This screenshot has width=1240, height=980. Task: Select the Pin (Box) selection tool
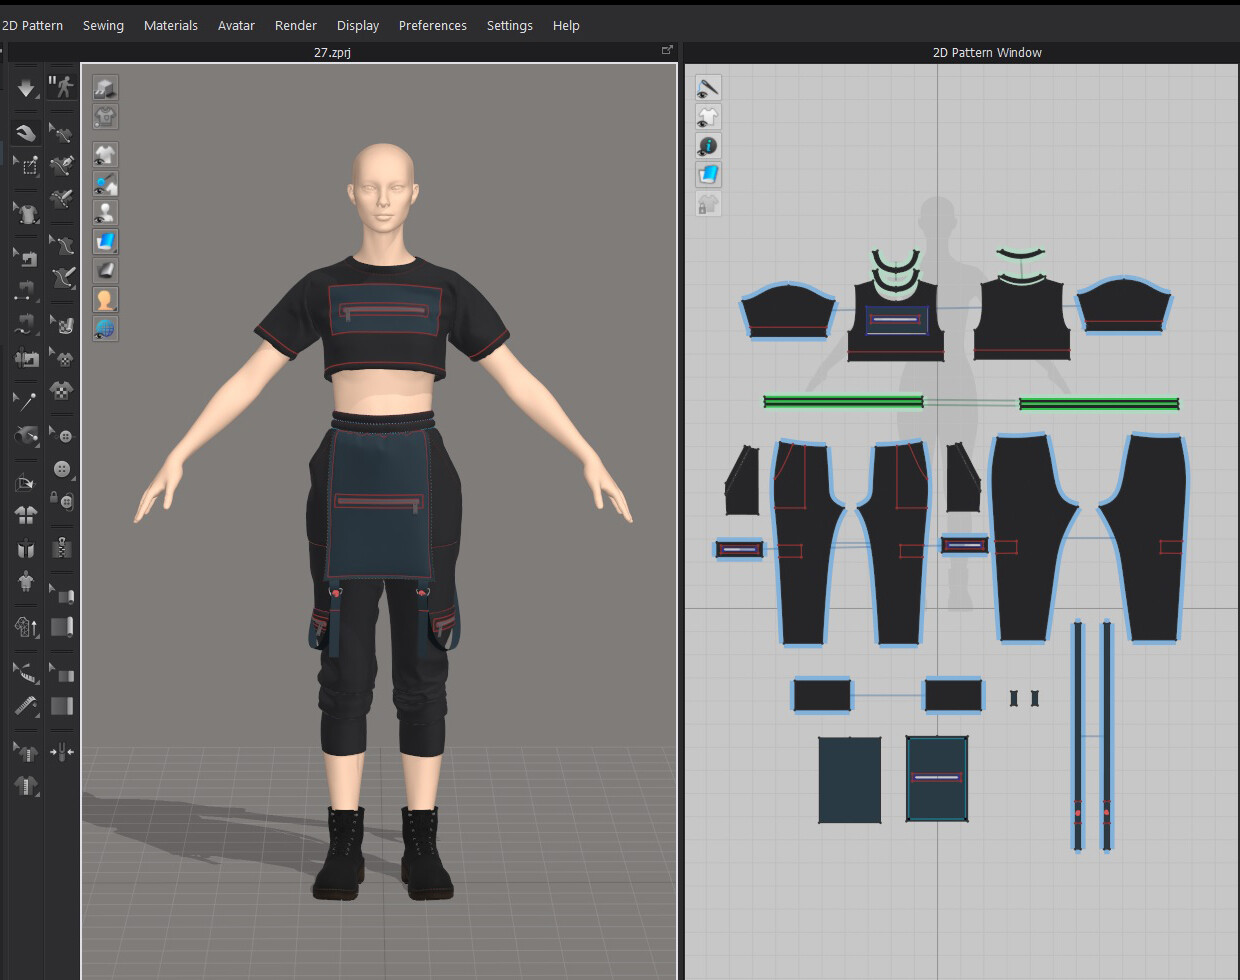25,166
